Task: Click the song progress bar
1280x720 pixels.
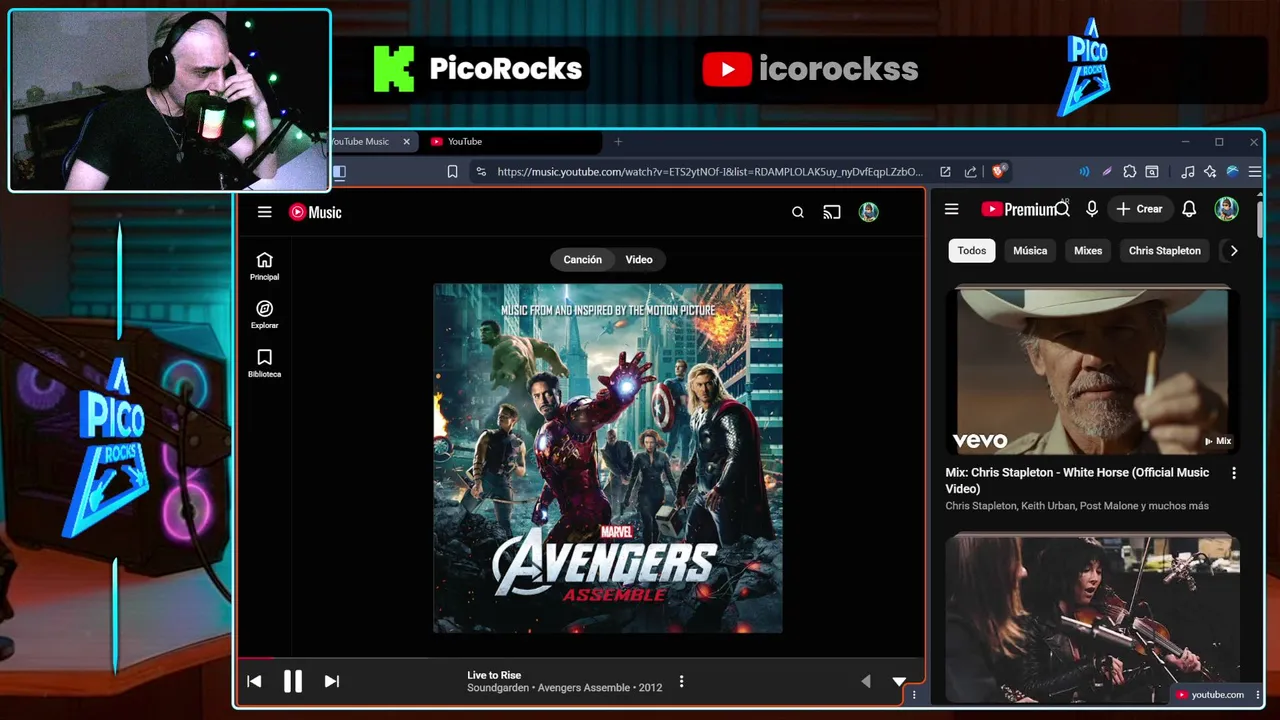Action: point(580,658)
